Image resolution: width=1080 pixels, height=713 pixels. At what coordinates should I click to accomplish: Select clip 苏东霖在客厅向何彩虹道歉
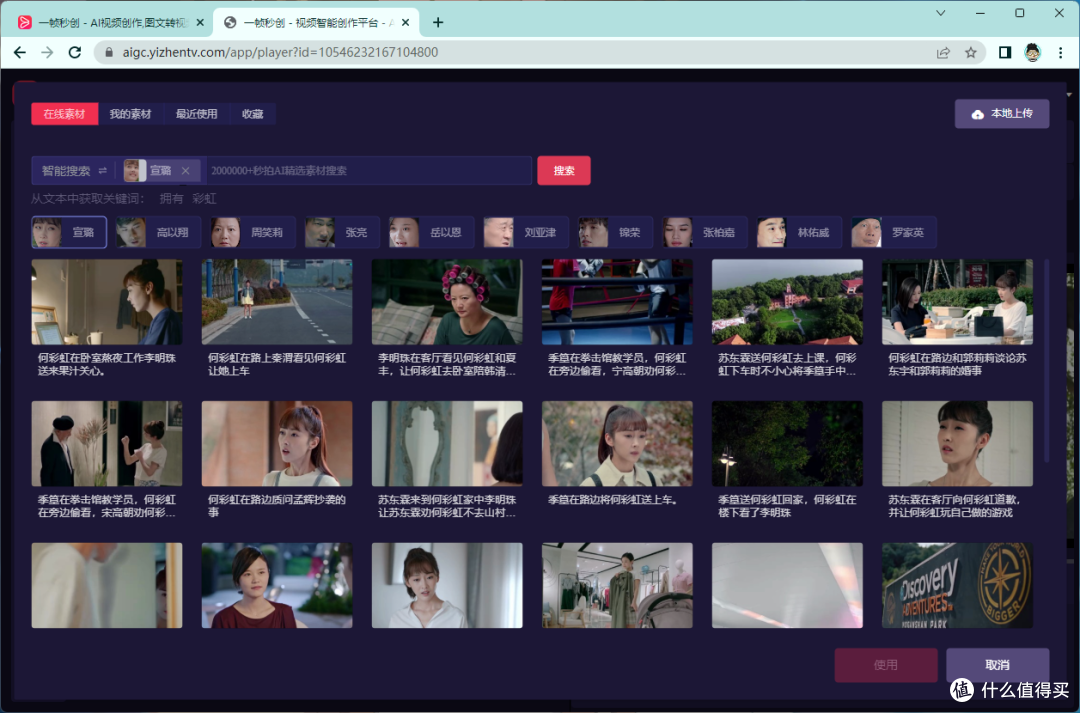[957, 444]
